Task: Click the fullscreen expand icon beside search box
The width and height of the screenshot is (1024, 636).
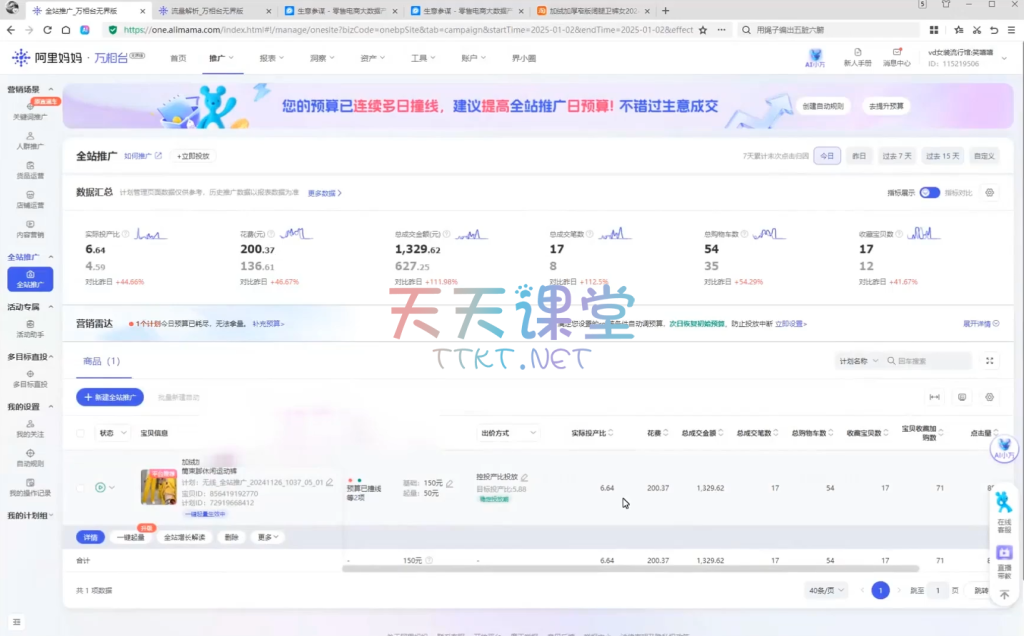Action: 989,360
